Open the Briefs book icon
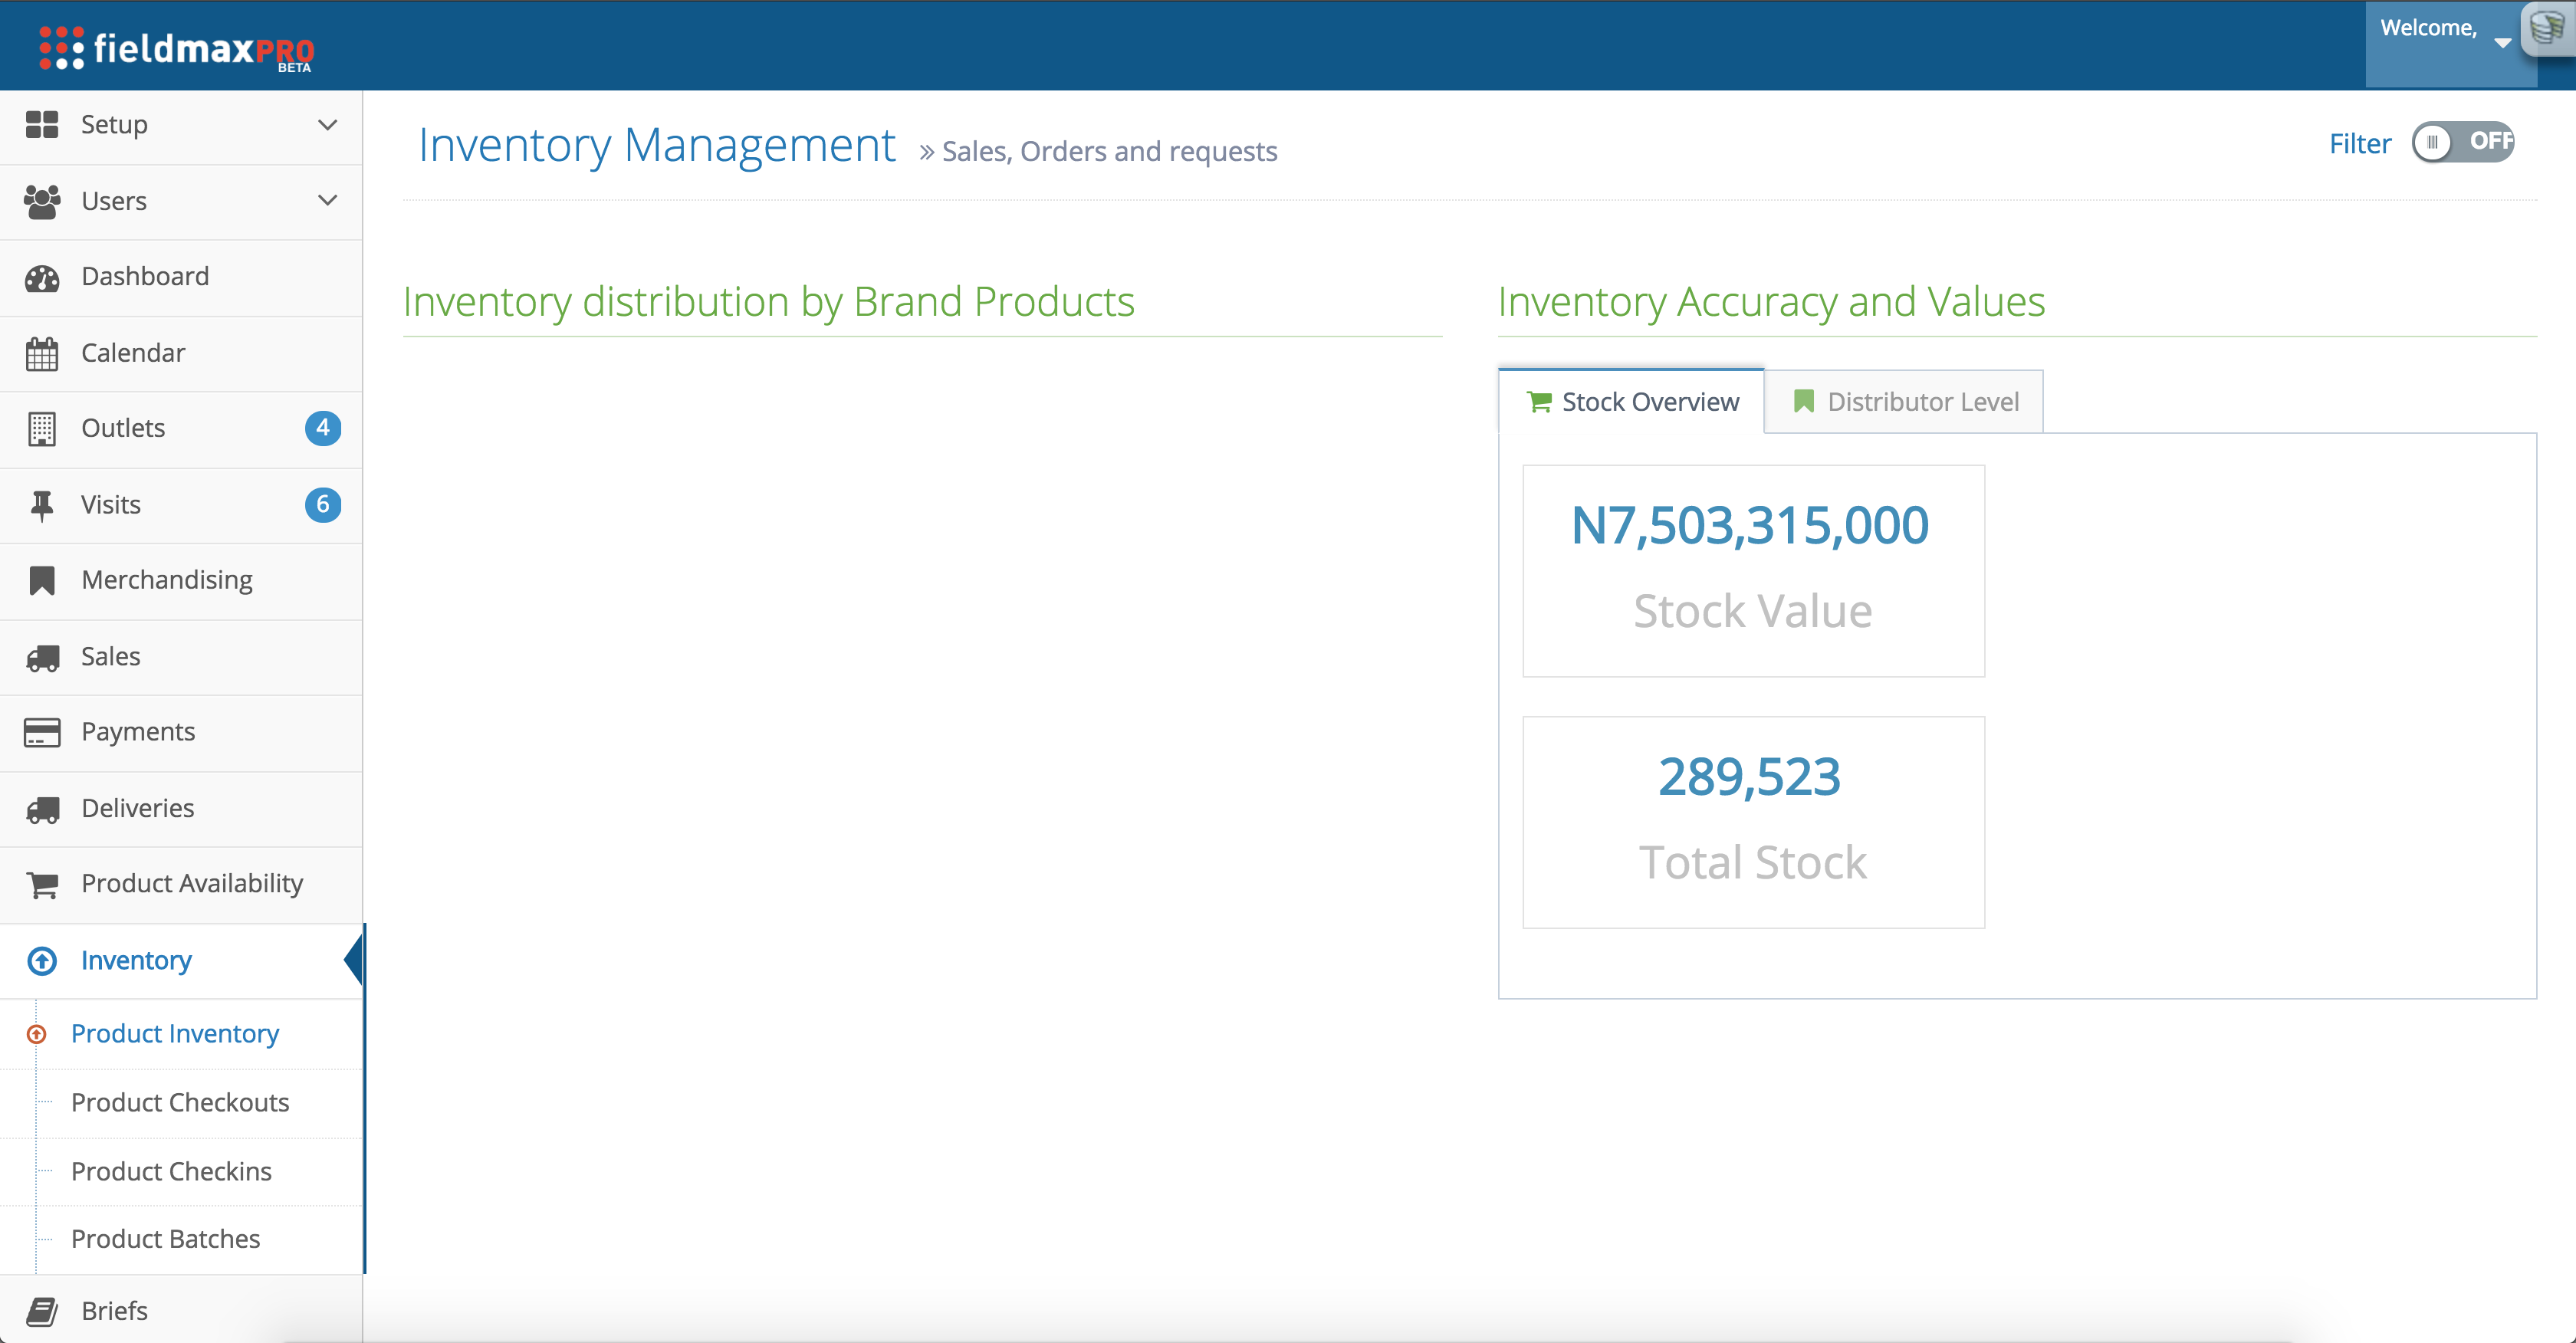 [x=42, y=1311]
